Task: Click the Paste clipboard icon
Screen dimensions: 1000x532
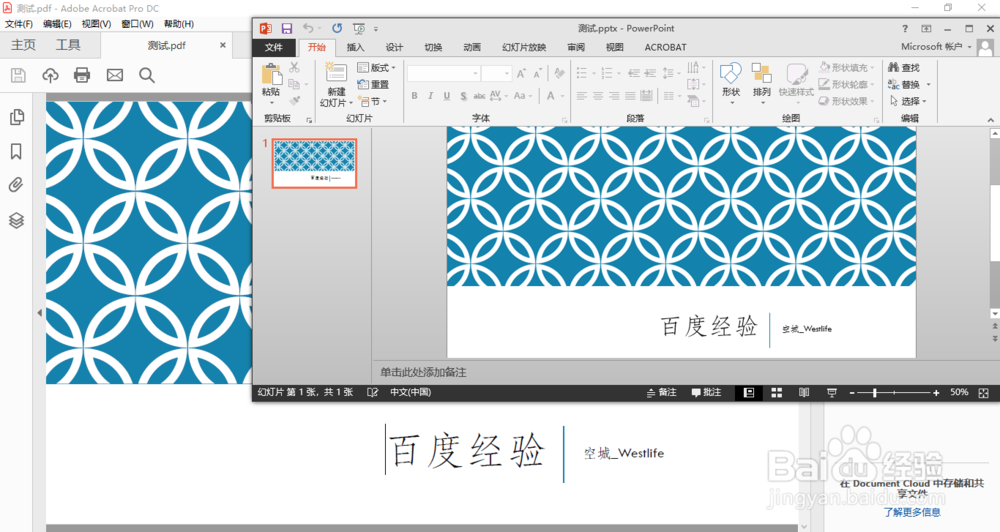Action: click(272, 75)
